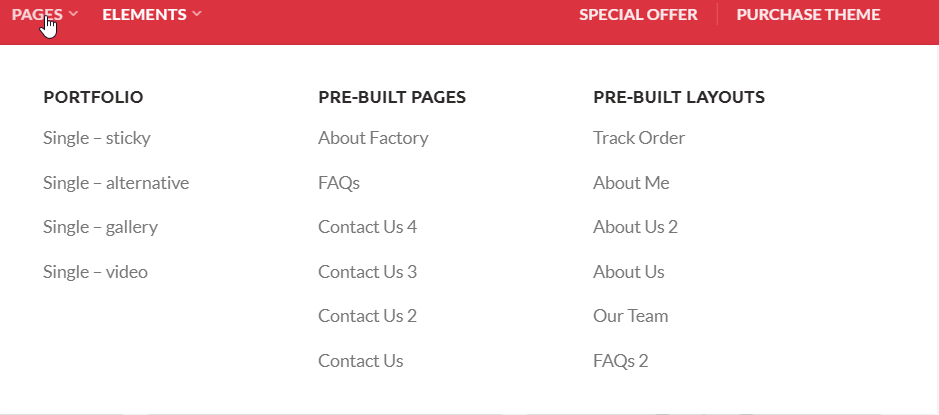Expand the Pages menu chevron
This screenshot has width=939, height=415.
point(74,14)
